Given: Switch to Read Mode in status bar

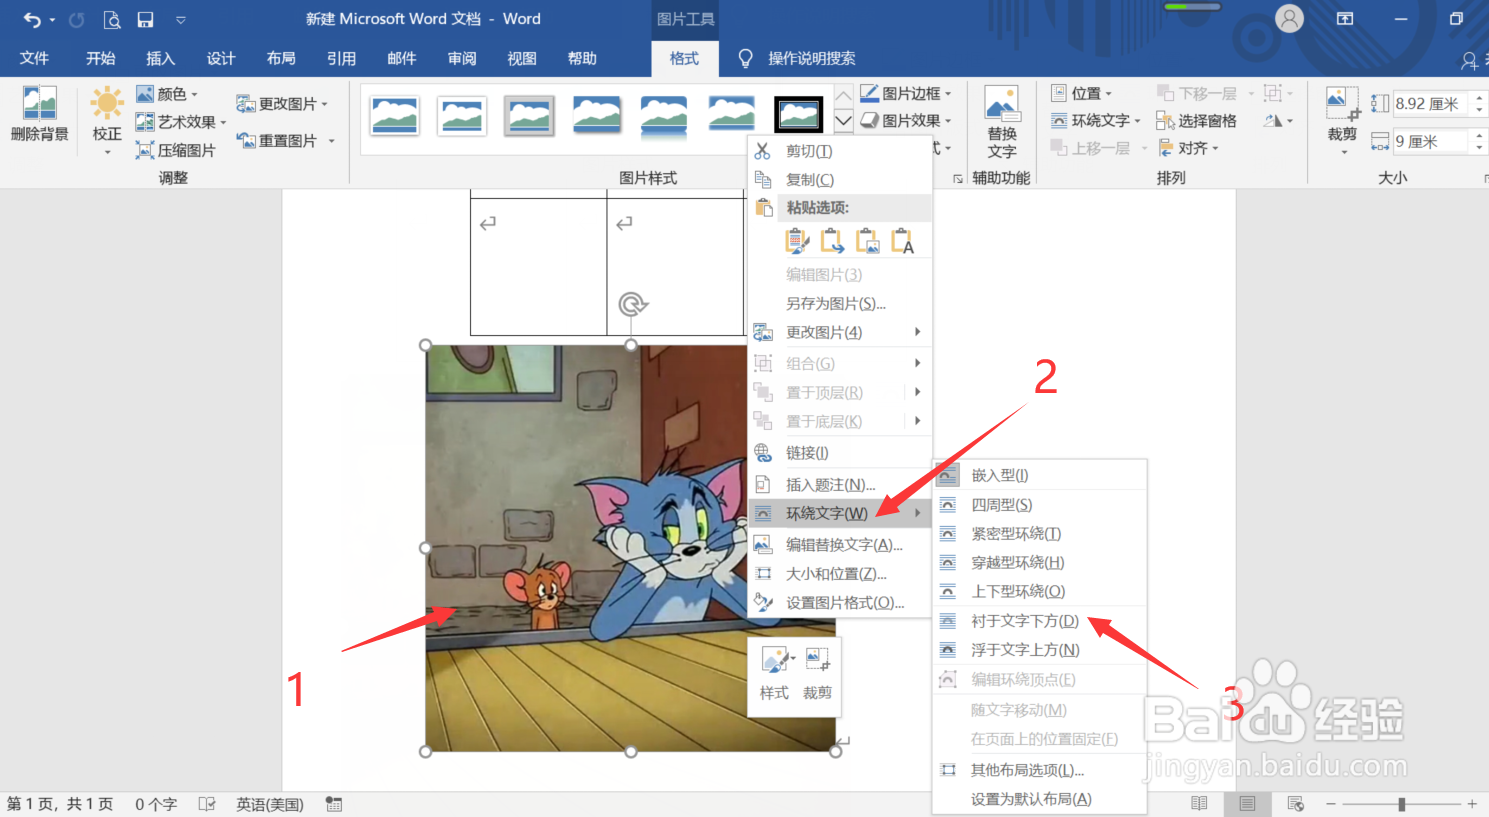Looking at the screenshot, I should [1199, 803].
